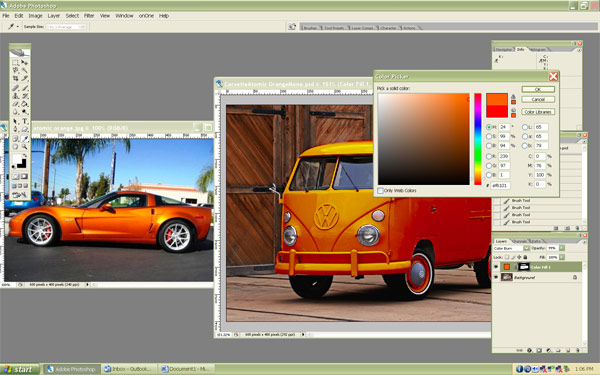Select the Crop tool
This screenshot has height=375, width=600.
(15, 78)
